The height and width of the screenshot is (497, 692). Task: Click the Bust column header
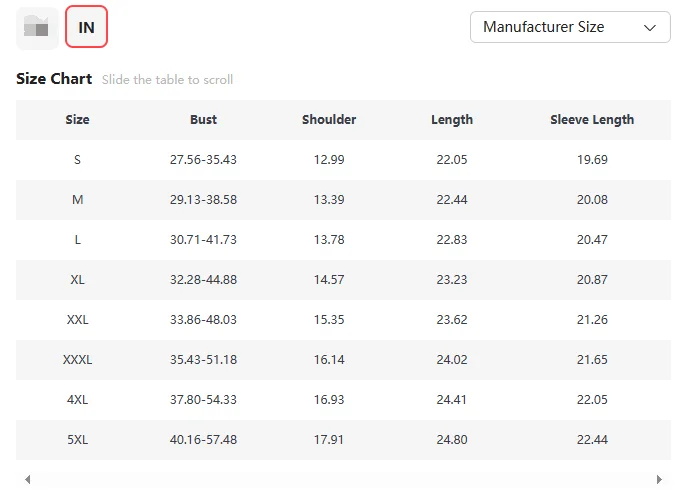pyautogui.click(x=203, y=120)
